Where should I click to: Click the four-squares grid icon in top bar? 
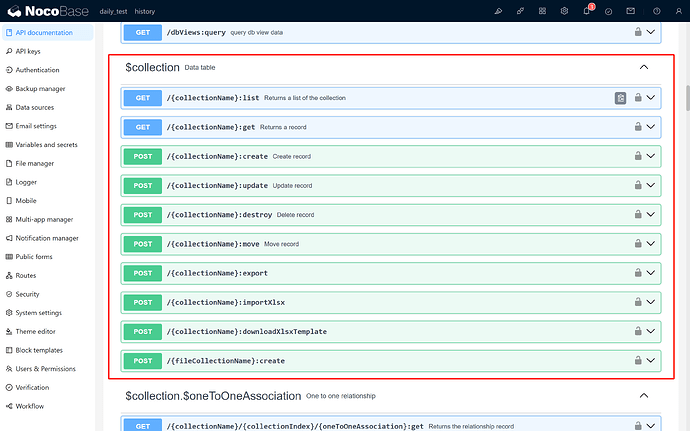pos(542,11)
